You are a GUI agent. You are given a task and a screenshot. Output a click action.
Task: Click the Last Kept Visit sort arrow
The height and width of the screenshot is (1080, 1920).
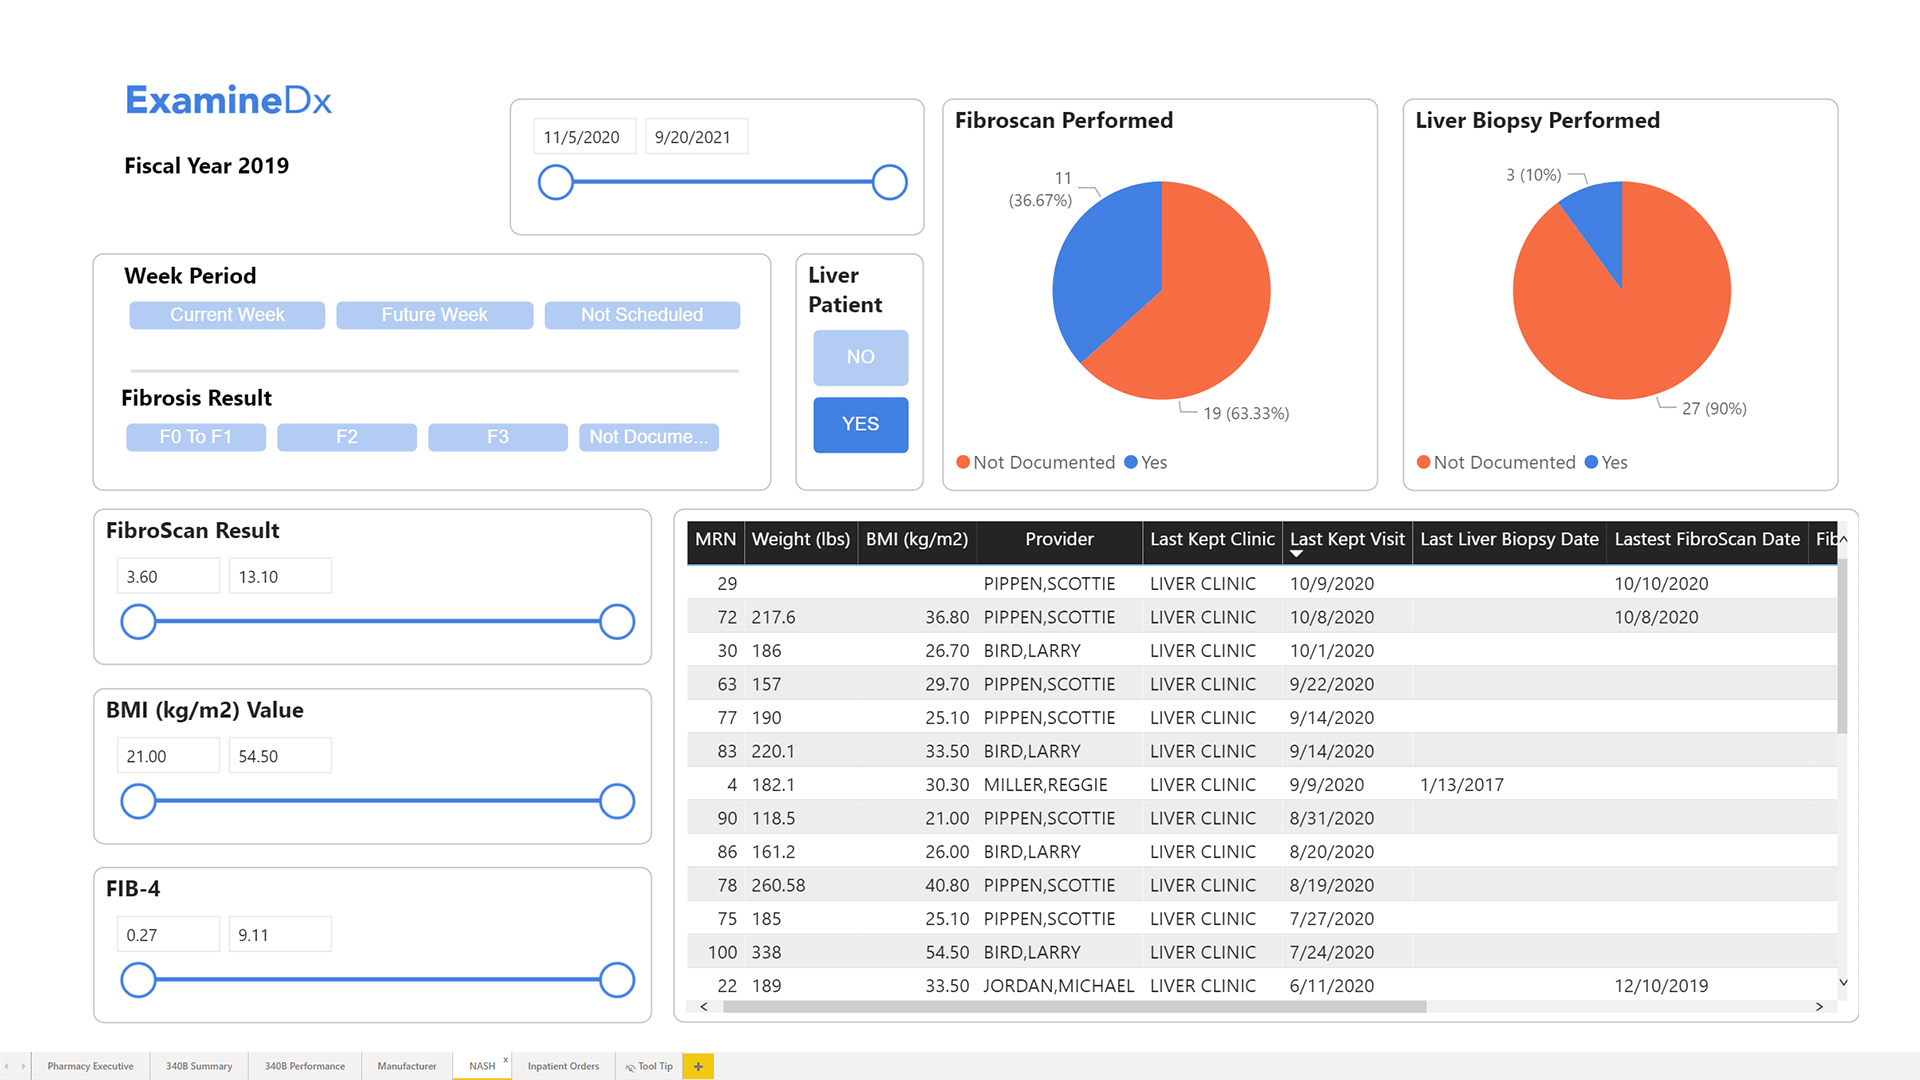pyautogui.click(x=1296, y=553)
